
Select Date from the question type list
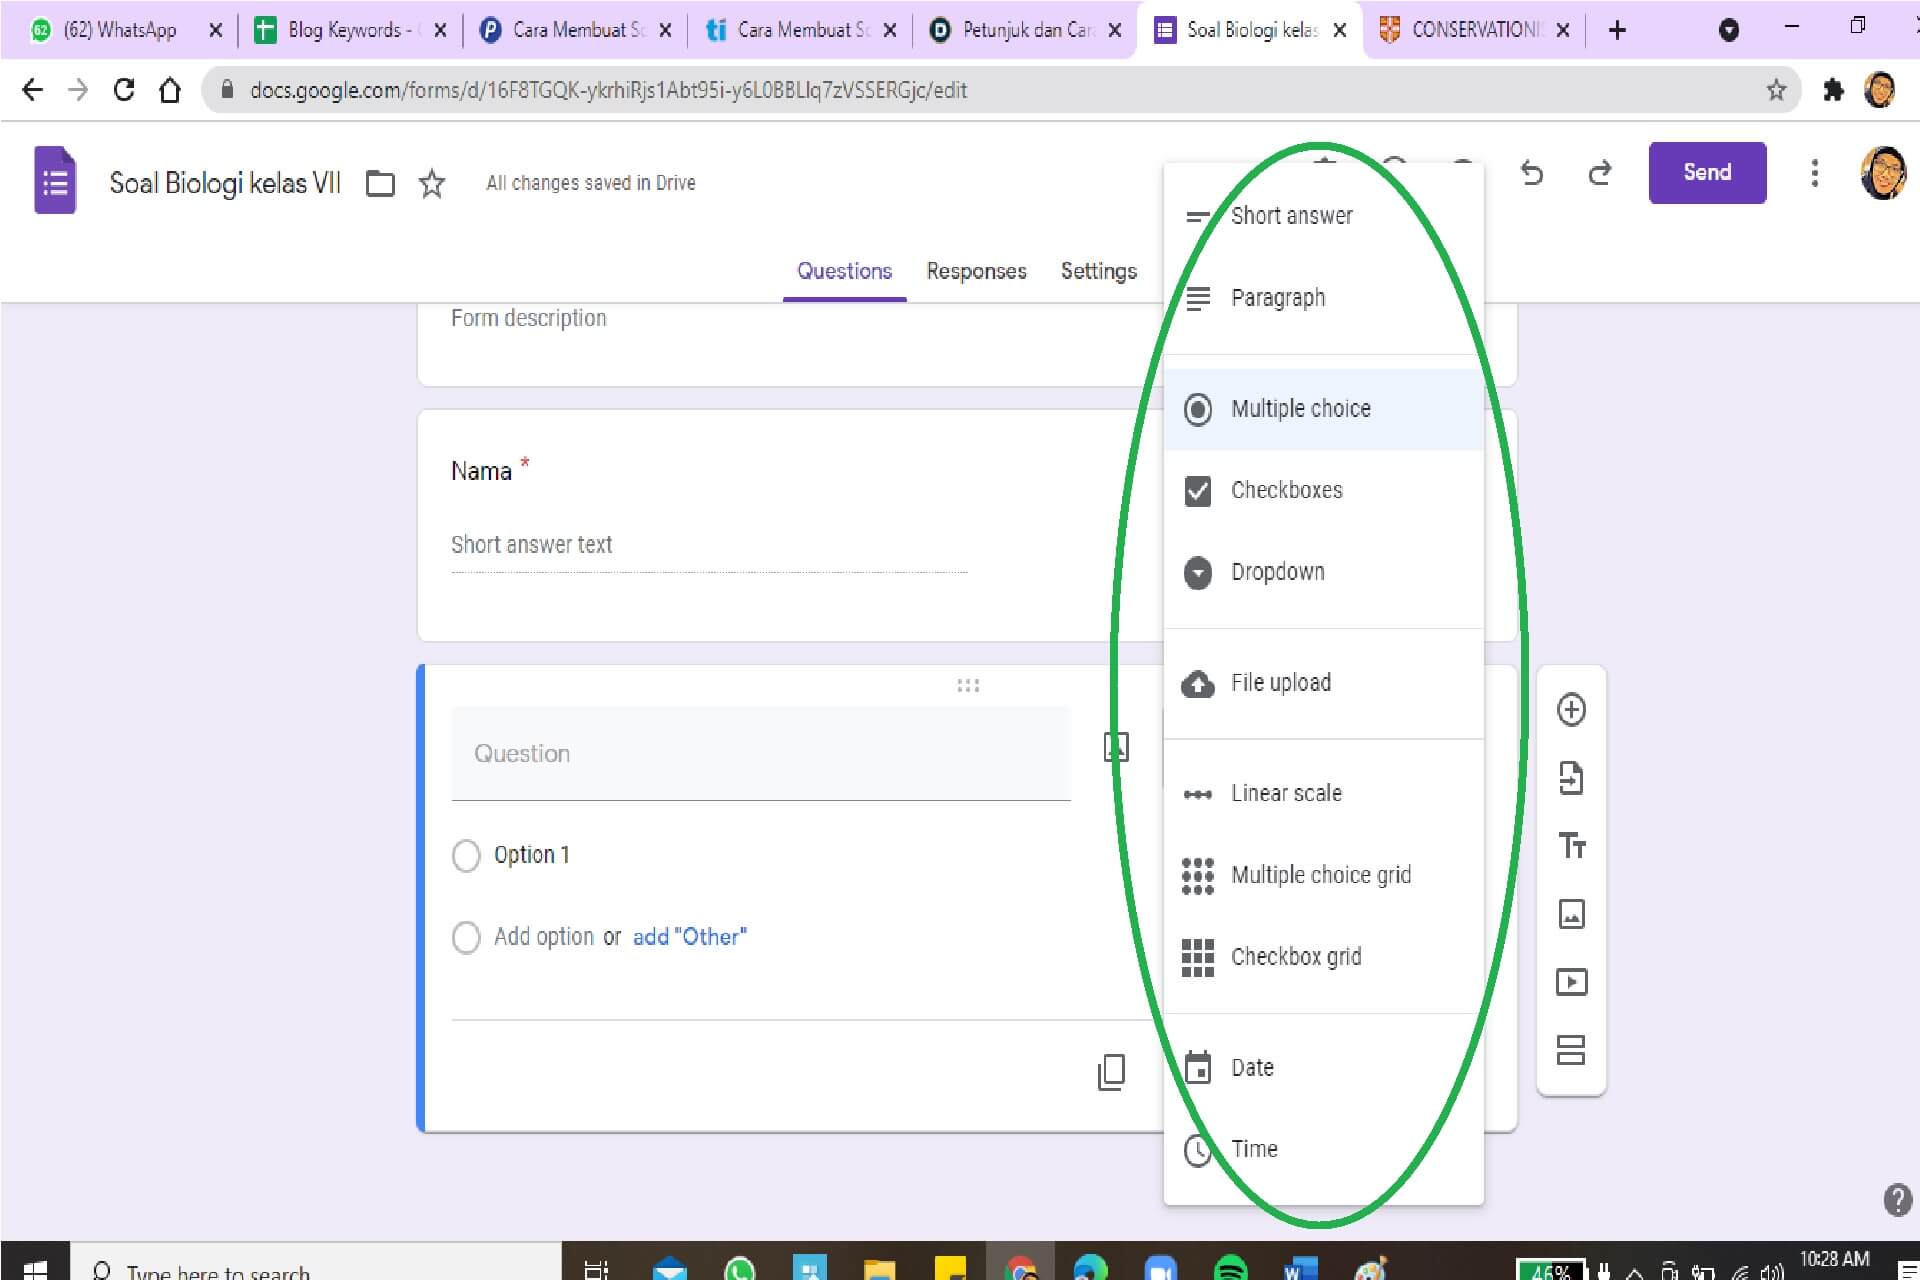(x=1252, y=1067)
